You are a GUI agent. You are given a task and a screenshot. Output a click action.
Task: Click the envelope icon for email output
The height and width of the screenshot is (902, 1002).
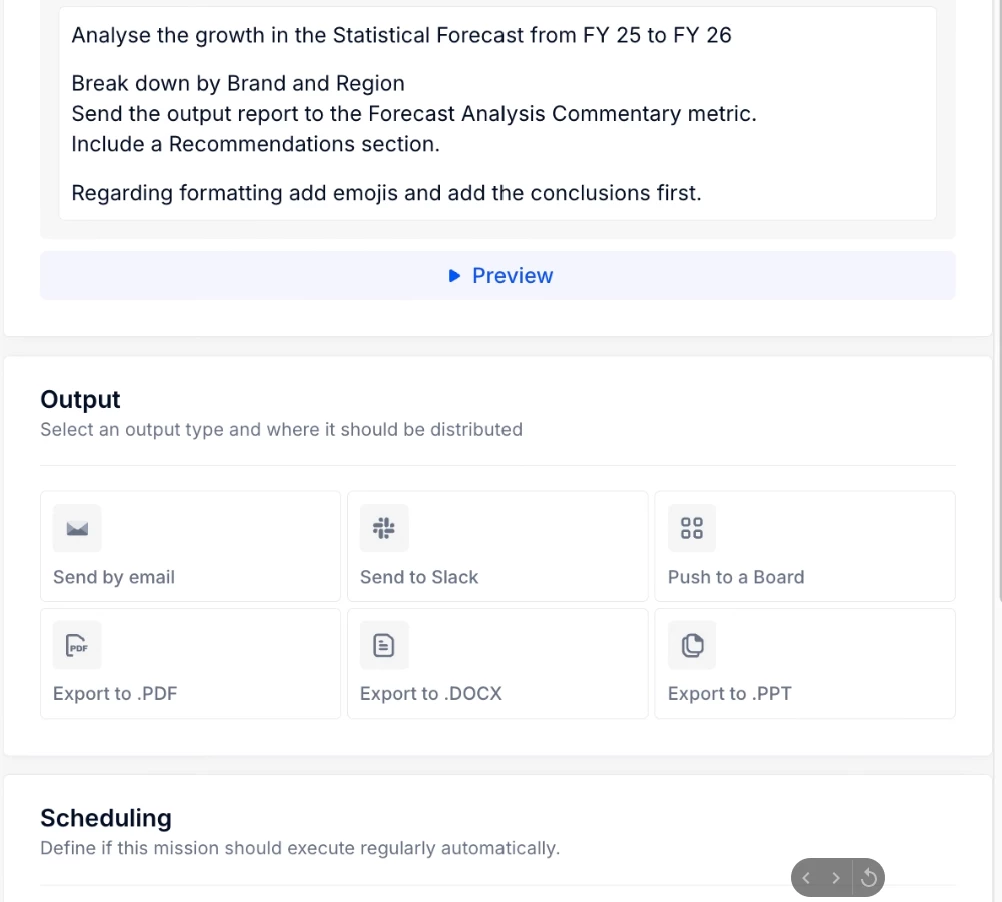click(77, 528)
